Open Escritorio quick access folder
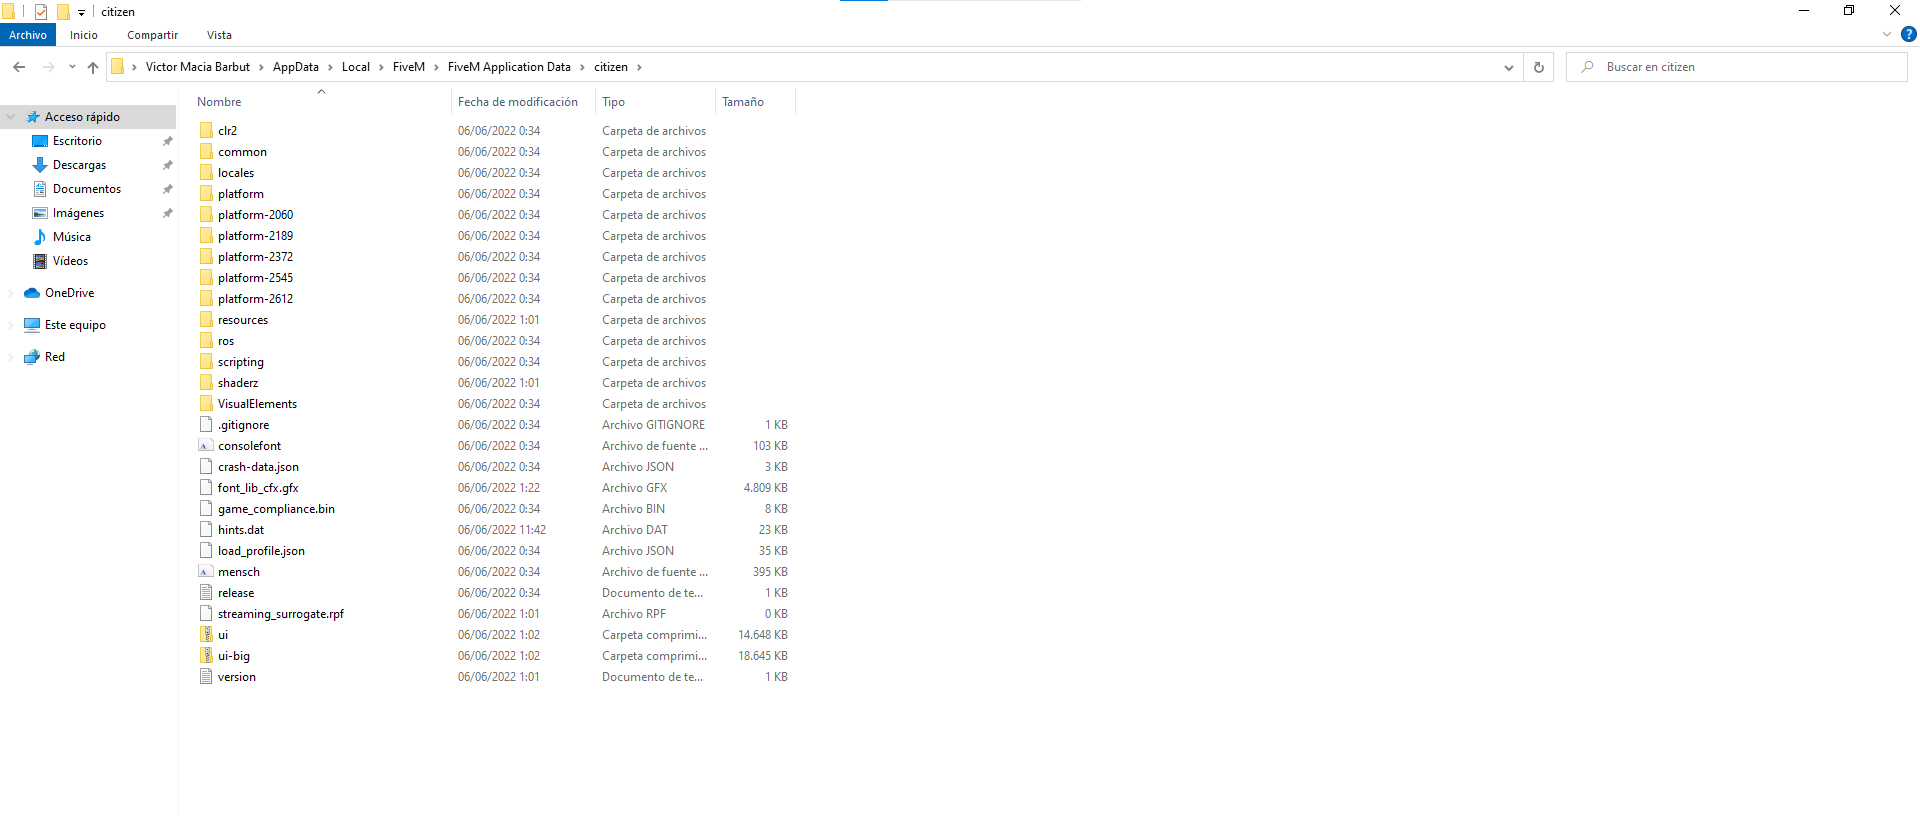Viewport: 1920px width, 816px height. [x=77, y=141]
